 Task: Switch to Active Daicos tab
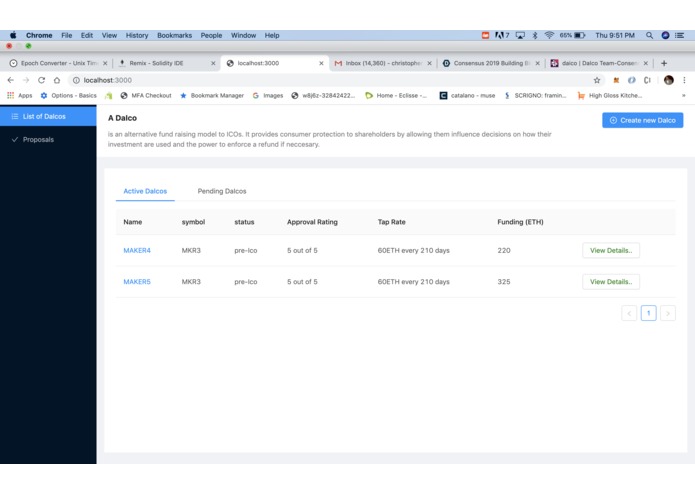click(145, 191)
